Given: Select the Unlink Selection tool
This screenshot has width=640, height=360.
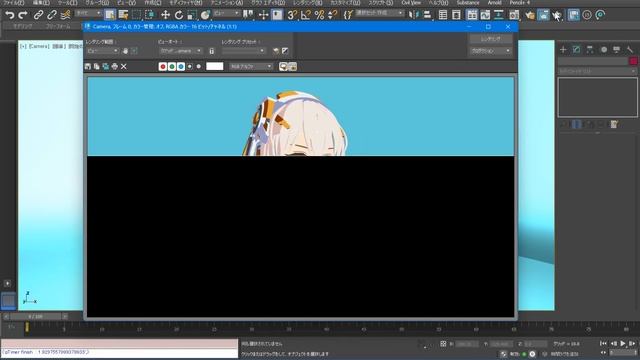Looking at the screenshot, I should (52, 15).
